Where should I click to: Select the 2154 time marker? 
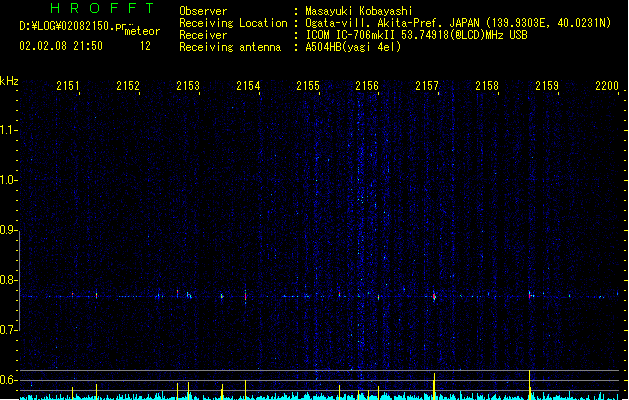click(x=248, y=85)
